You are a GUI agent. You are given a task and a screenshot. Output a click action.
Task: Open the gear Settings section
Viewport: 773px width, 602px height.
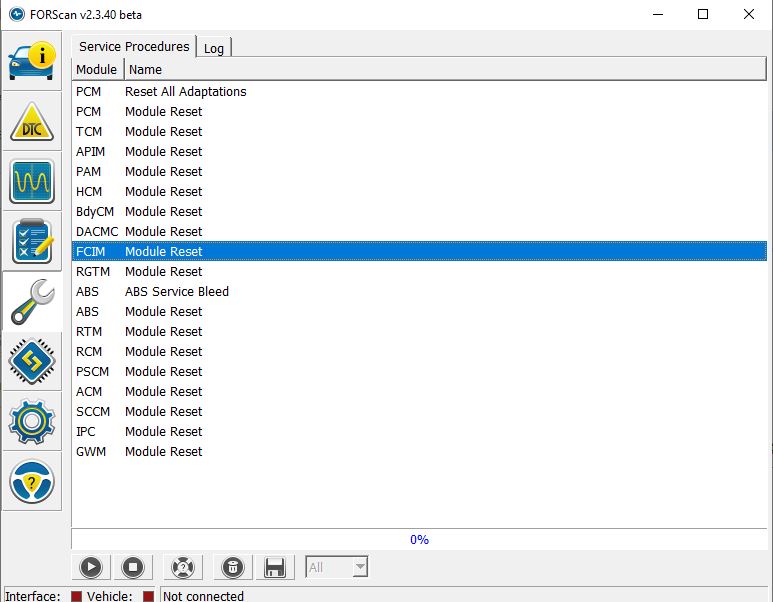[32, 421]
